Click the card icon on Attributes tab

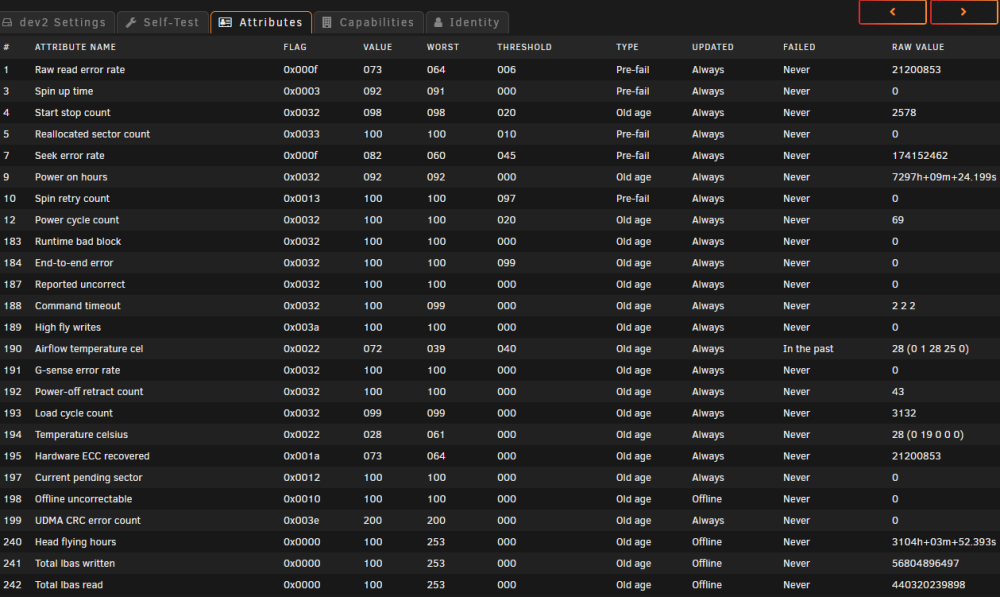point(225,22)
